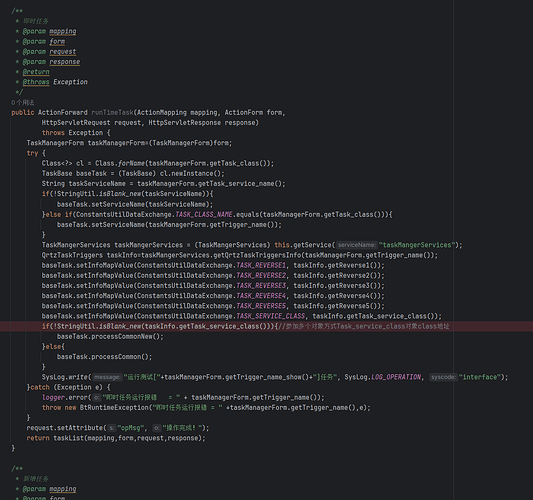Click the underlined 'mapping' in the first Javadoc @param
The height and width of the screenshot is (500, 533).
(63, 31)
